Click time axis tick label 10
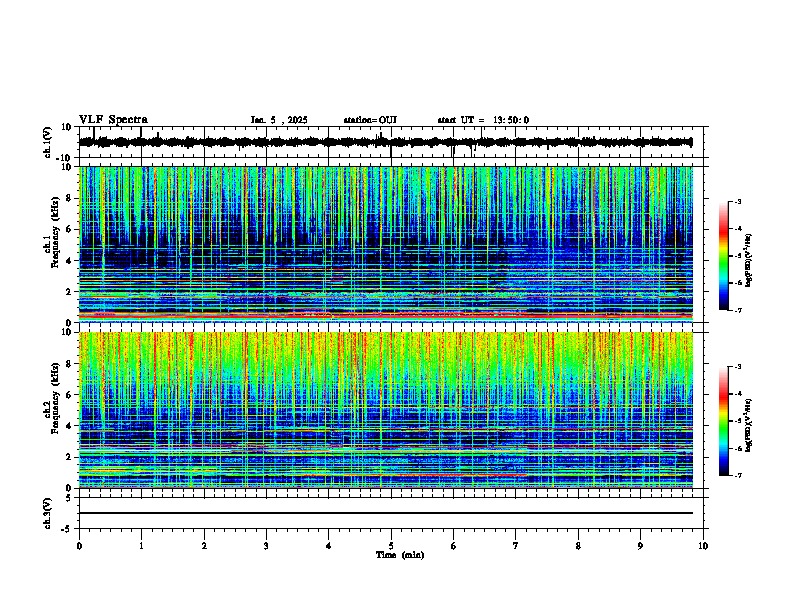Viewport: 792px width, 612px height. [x=703, y=546]
